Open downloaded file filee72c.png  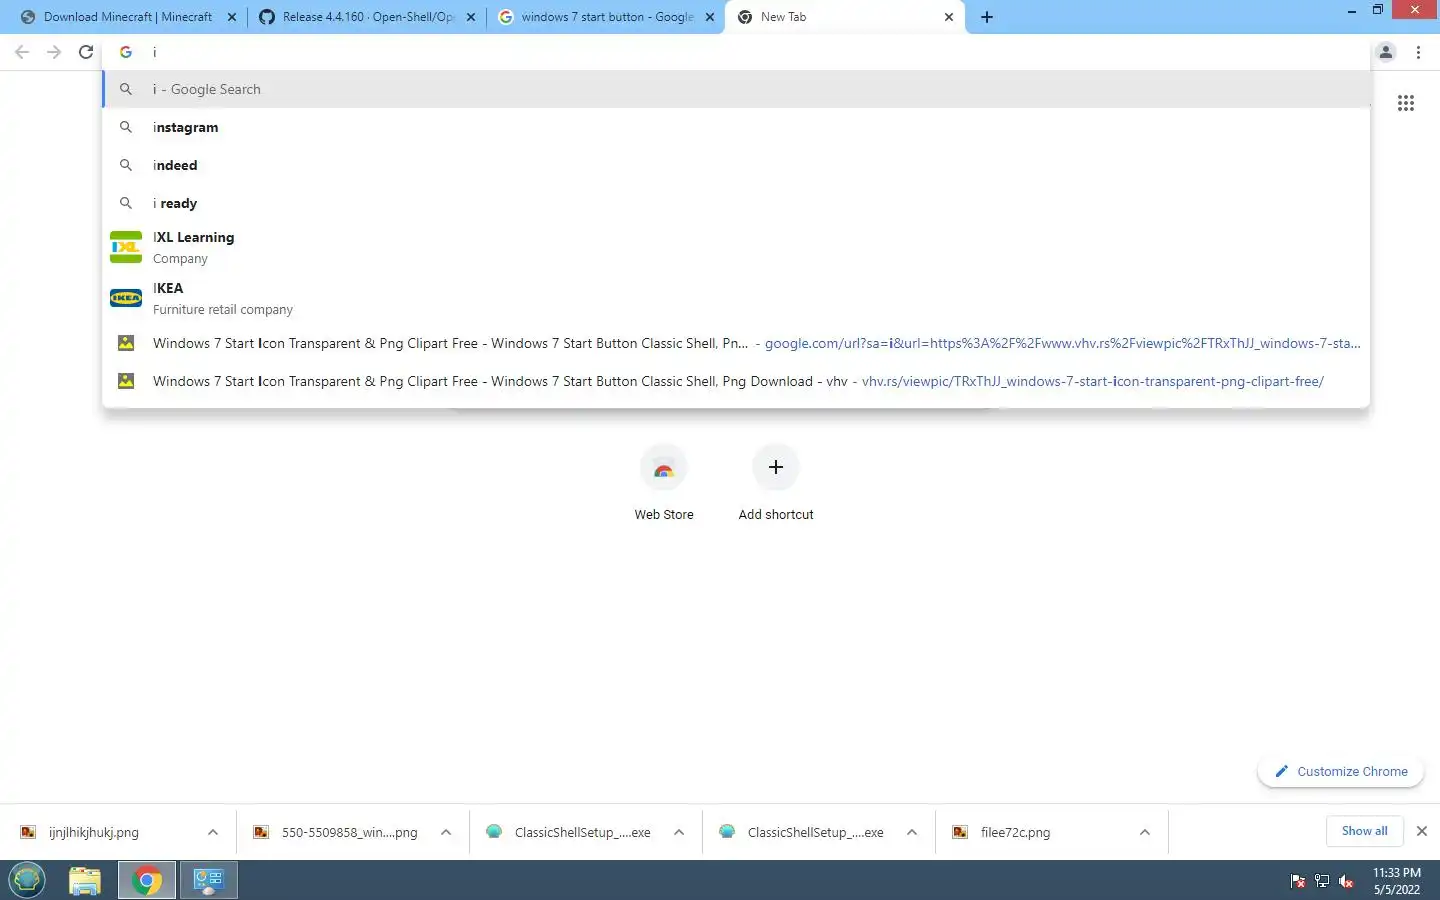click(x=1015, y=832)
